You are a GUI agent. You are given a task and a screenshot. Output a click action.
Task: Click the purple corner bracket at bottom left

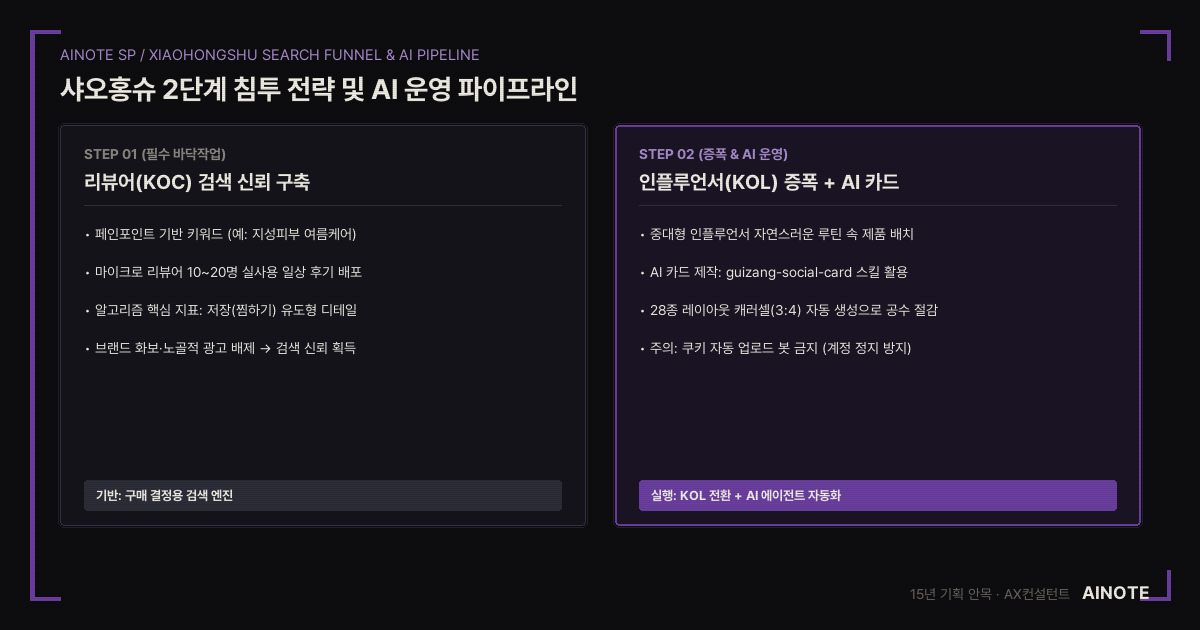coord(45,585)
